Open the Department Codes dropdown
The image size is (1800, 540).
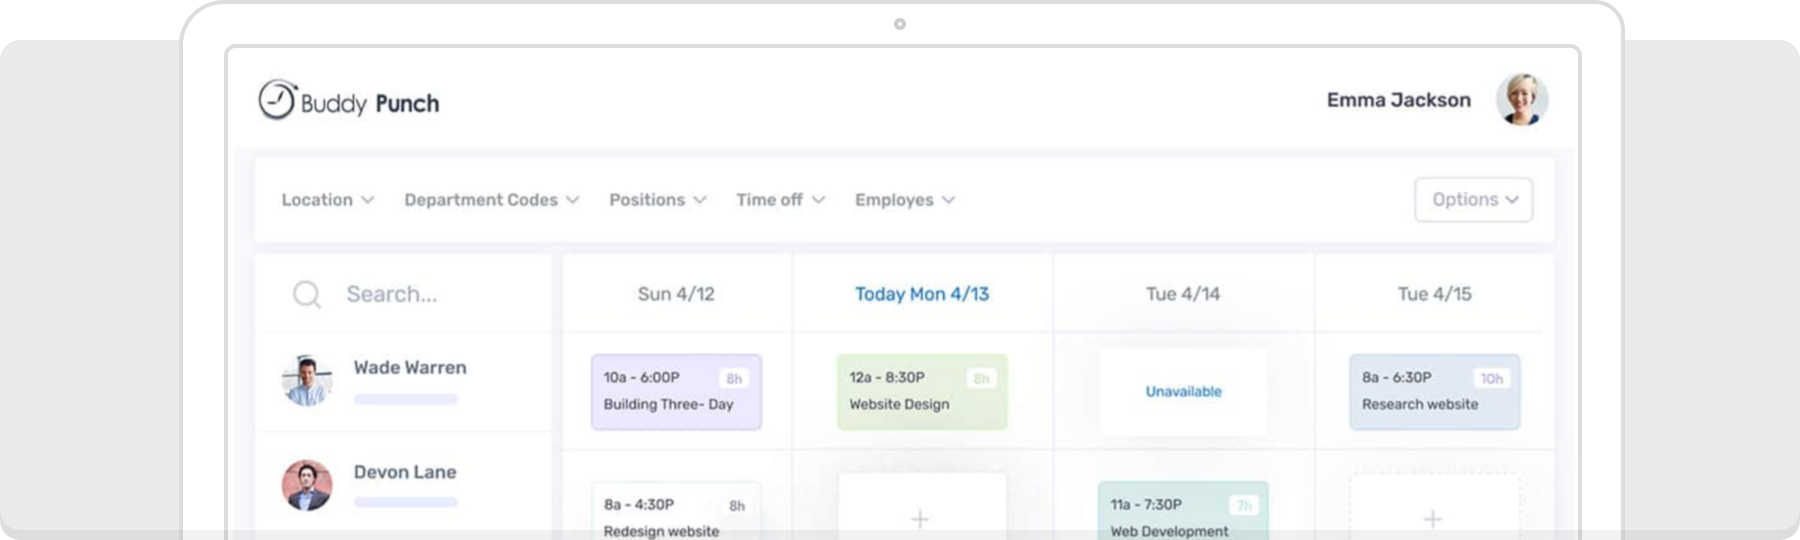pyautogui.click(x=492, y=200)
